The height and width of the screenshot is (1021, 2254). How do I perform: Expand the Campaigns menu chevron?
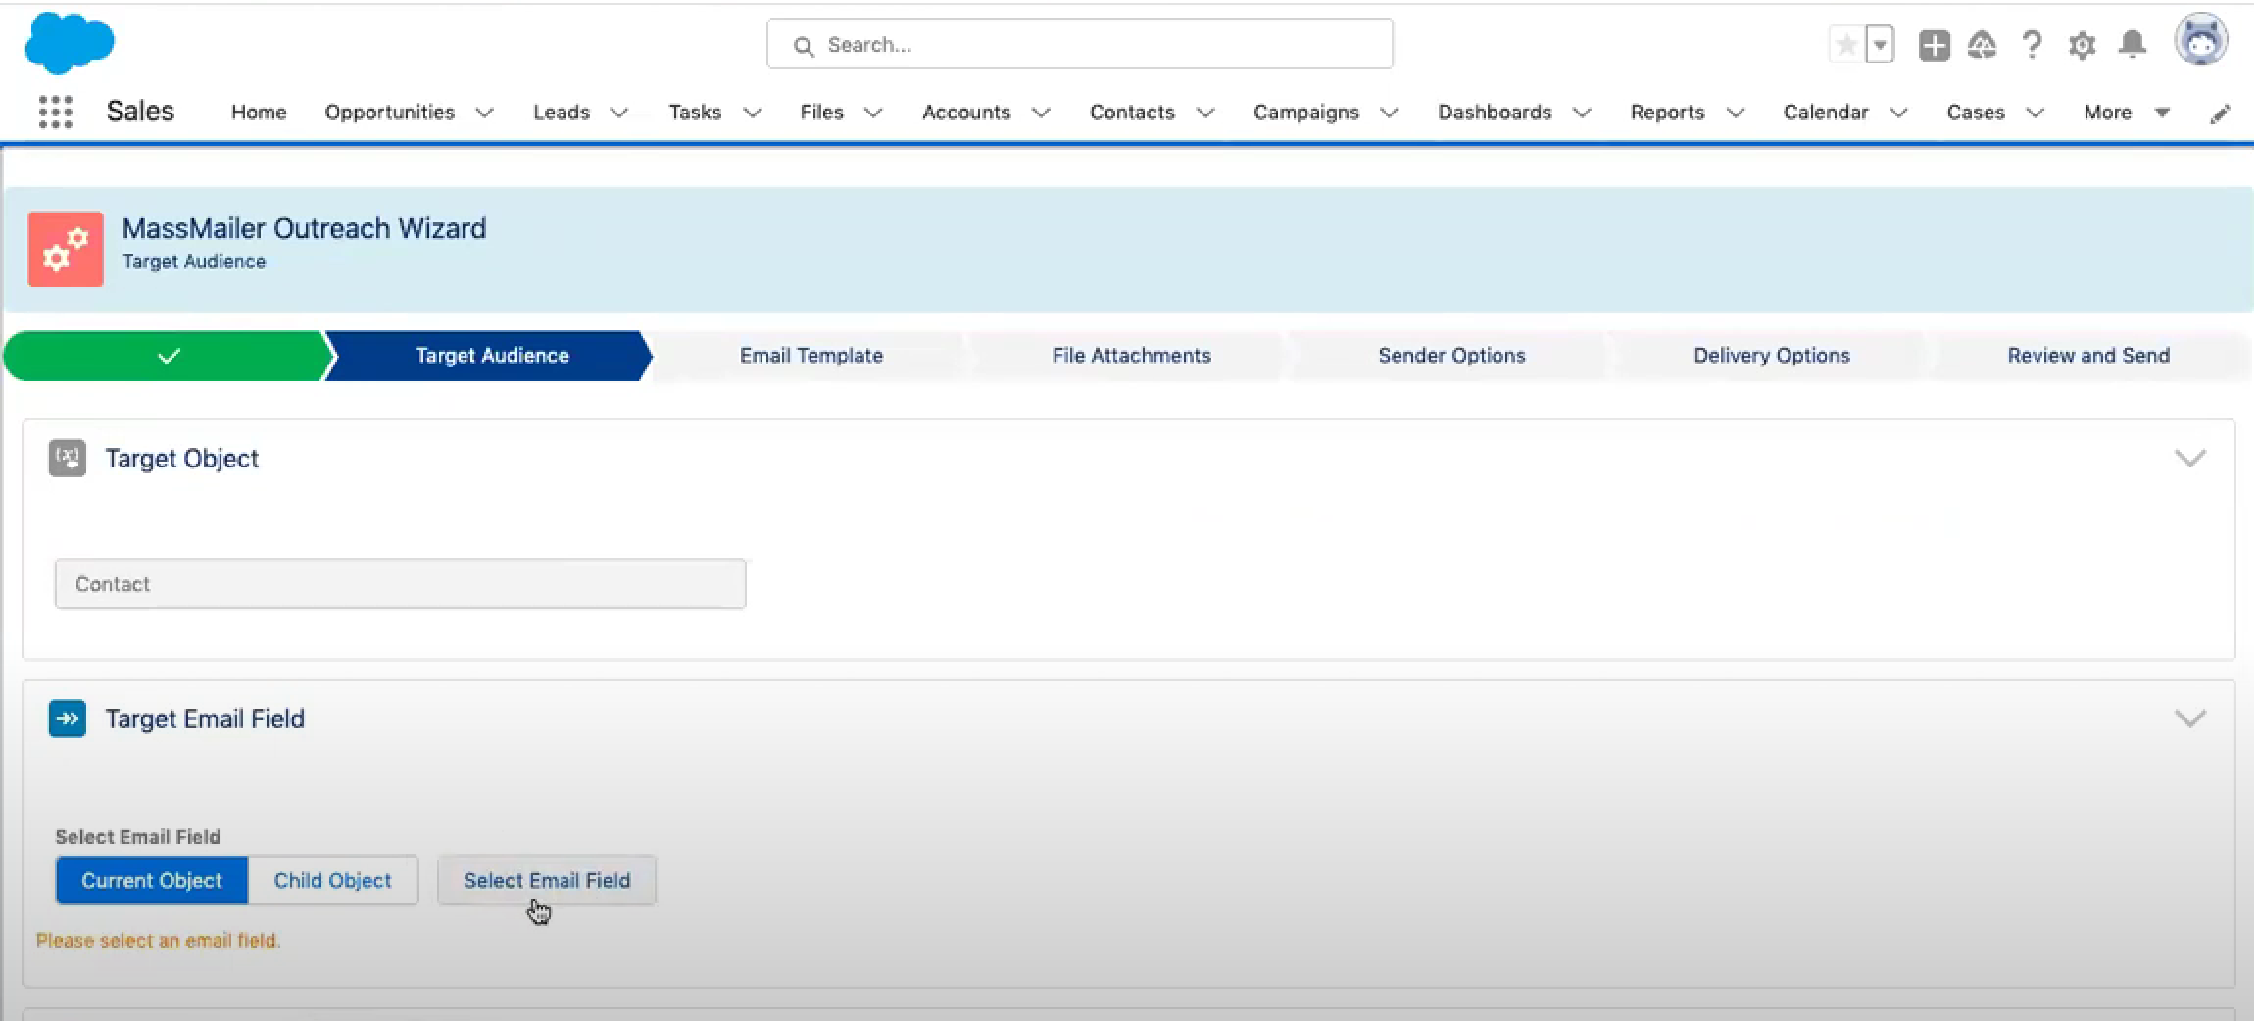[x=1389, y=113]
